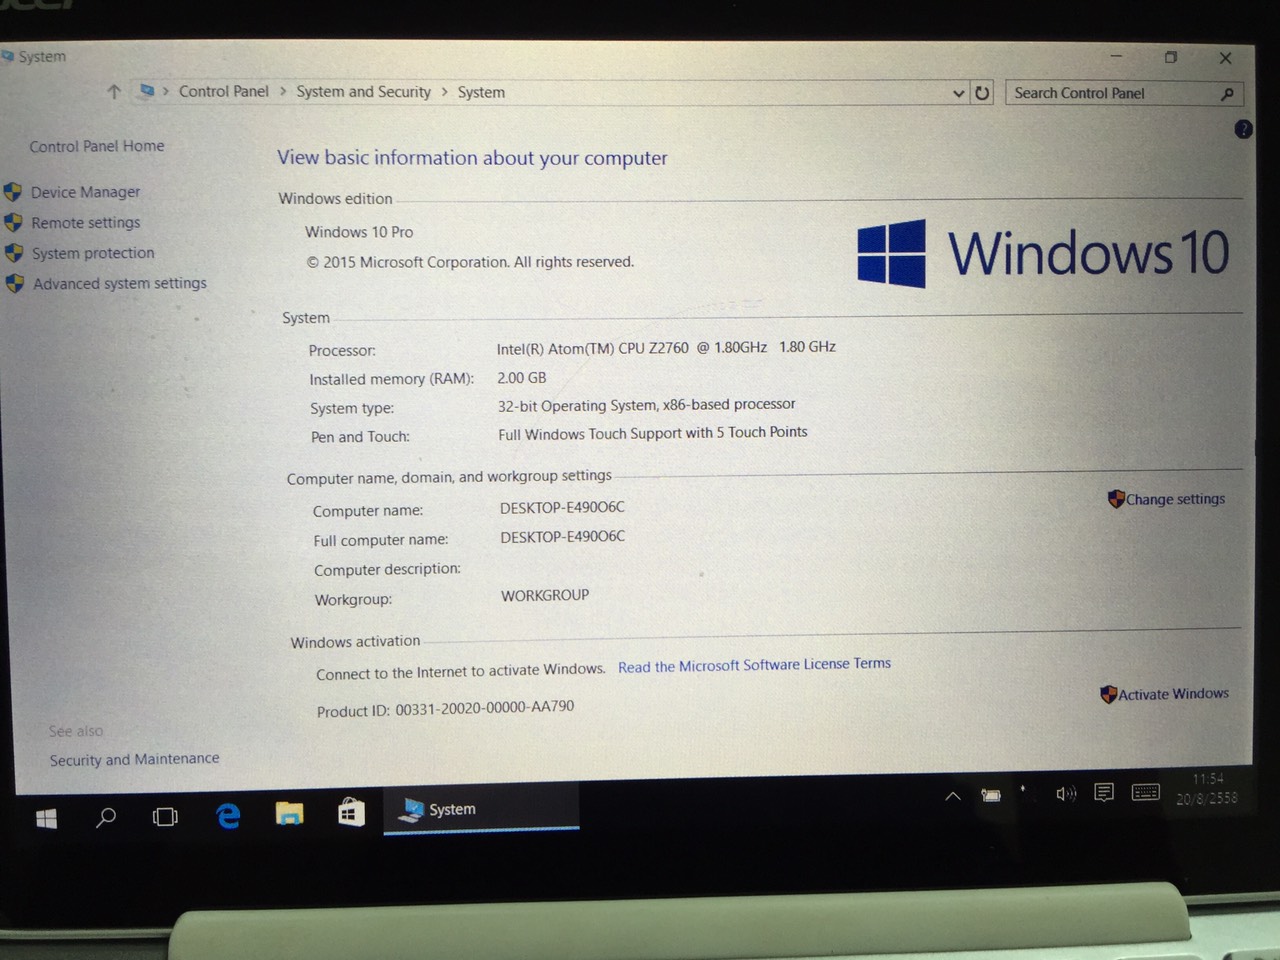Select System breadcrumb in address bar

coord(481,92)
